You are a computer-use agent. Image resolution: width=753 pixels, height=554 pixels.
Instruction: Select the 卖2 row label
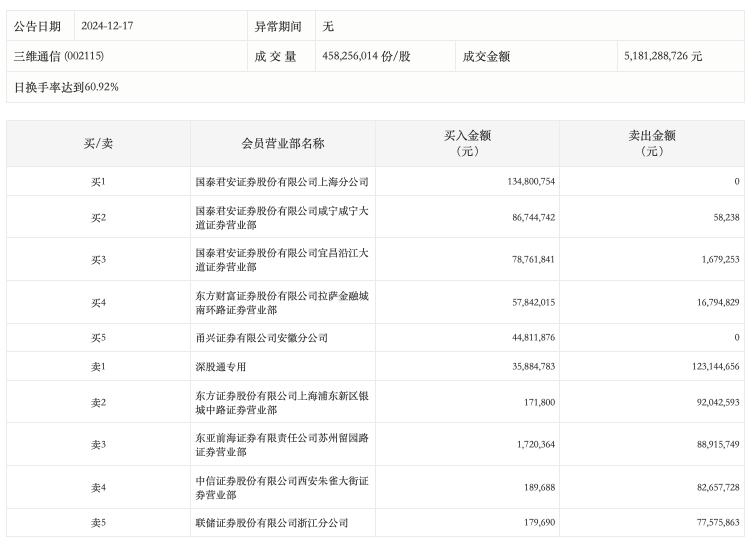[x=98, y=403]
